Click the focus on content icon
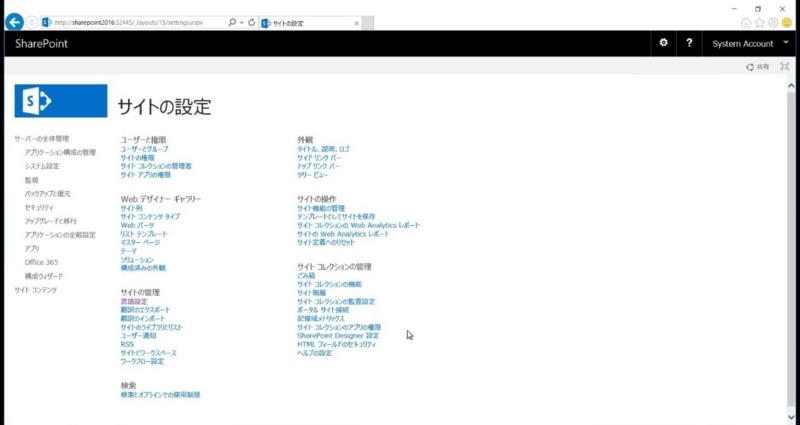800x425 pixels. point(785,67)
